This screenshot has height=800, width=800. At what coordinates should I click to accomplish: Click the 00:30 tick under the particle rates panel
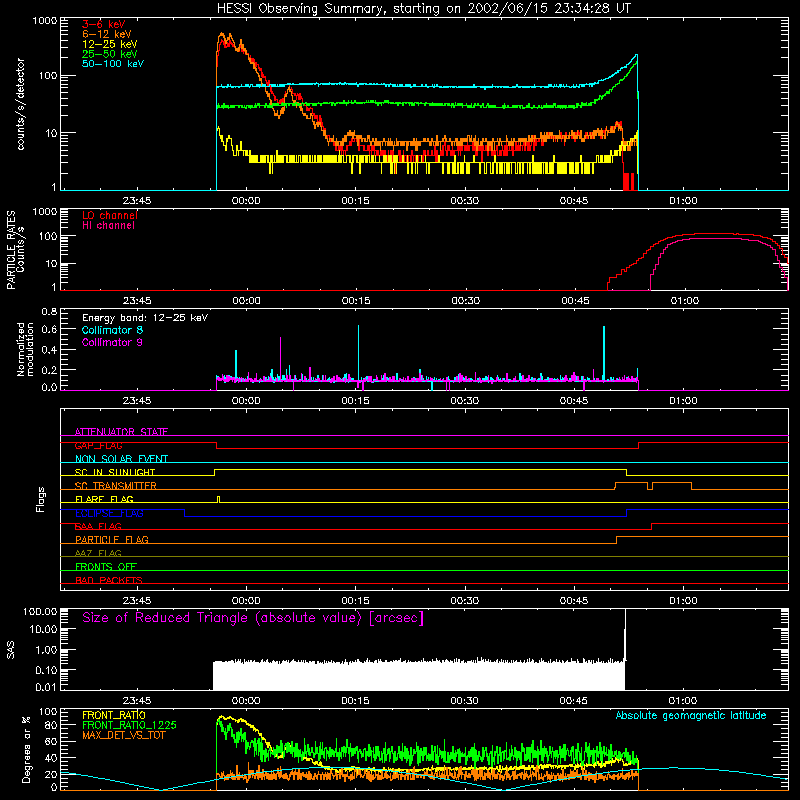(x=465, y=301)
